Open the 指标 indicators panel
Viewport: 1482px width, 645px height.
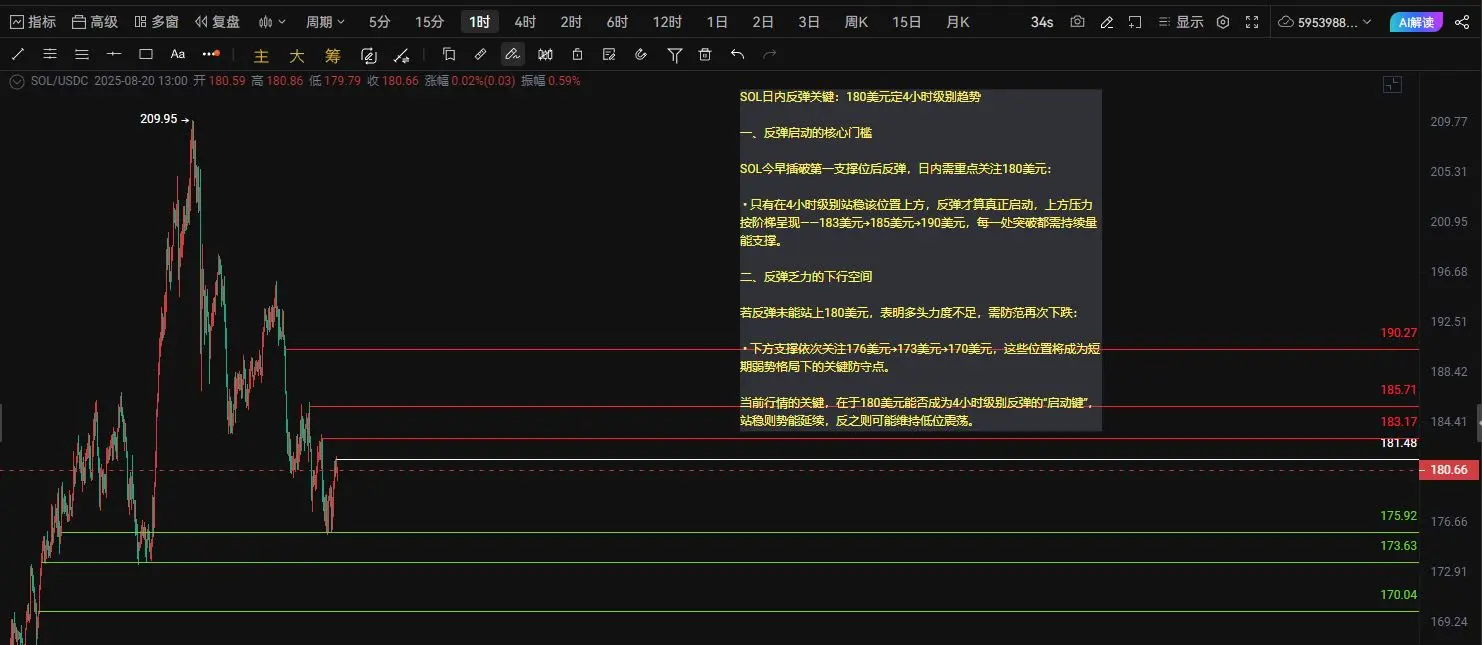33,21
